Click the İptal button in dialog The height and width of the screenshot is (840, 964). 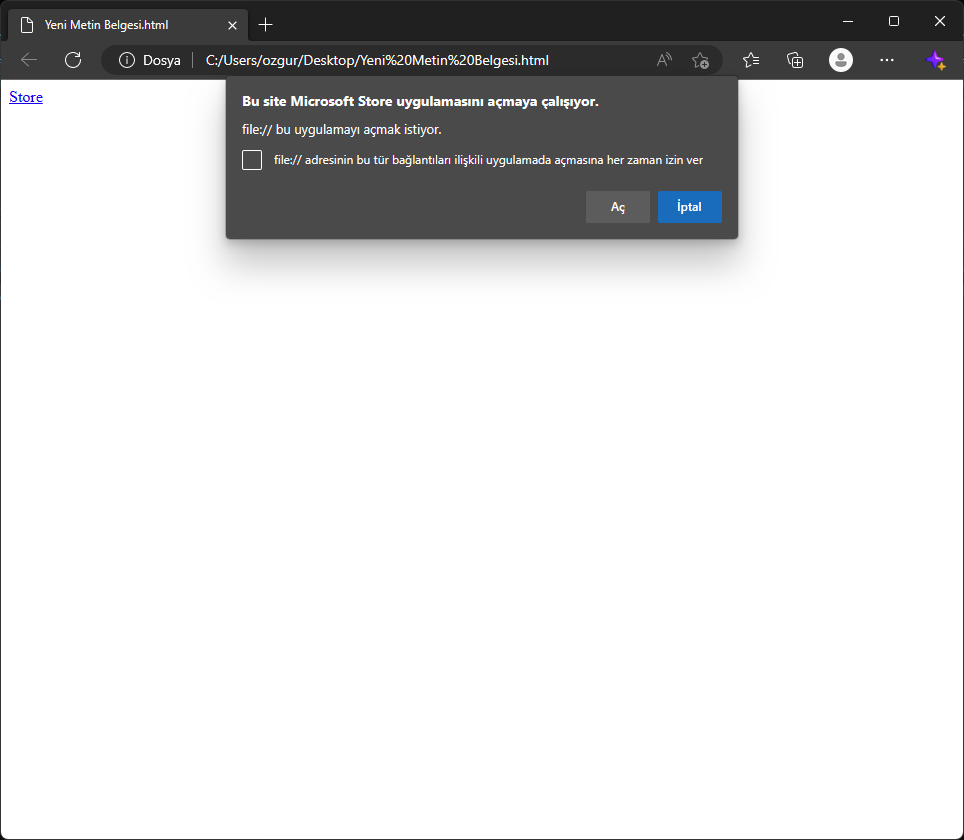[x=690, y=207]
